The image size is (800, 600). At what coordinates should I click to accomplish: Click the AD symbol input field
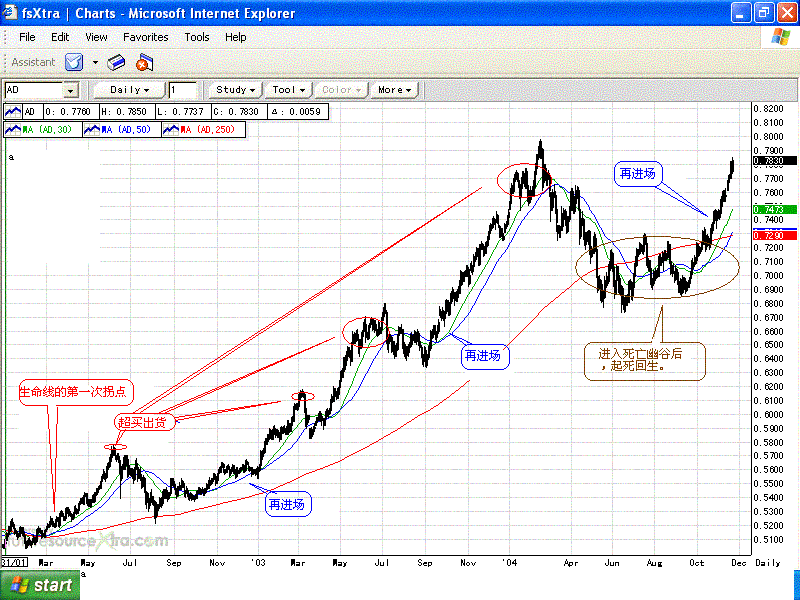pos(34,90)
